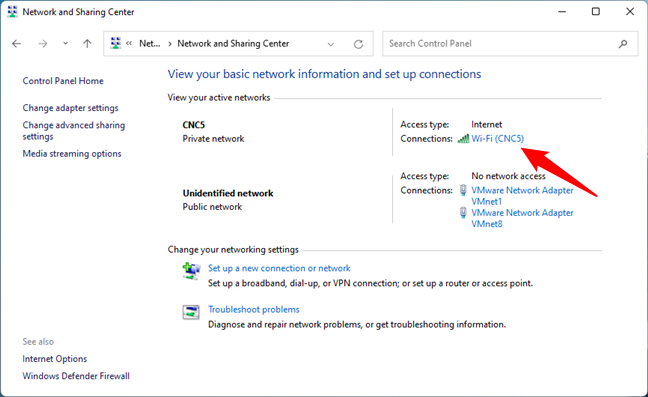Open Wi-Fi (CNC5) connection status
The width and height of the screenshot is (648, 397).
[497, 138]
